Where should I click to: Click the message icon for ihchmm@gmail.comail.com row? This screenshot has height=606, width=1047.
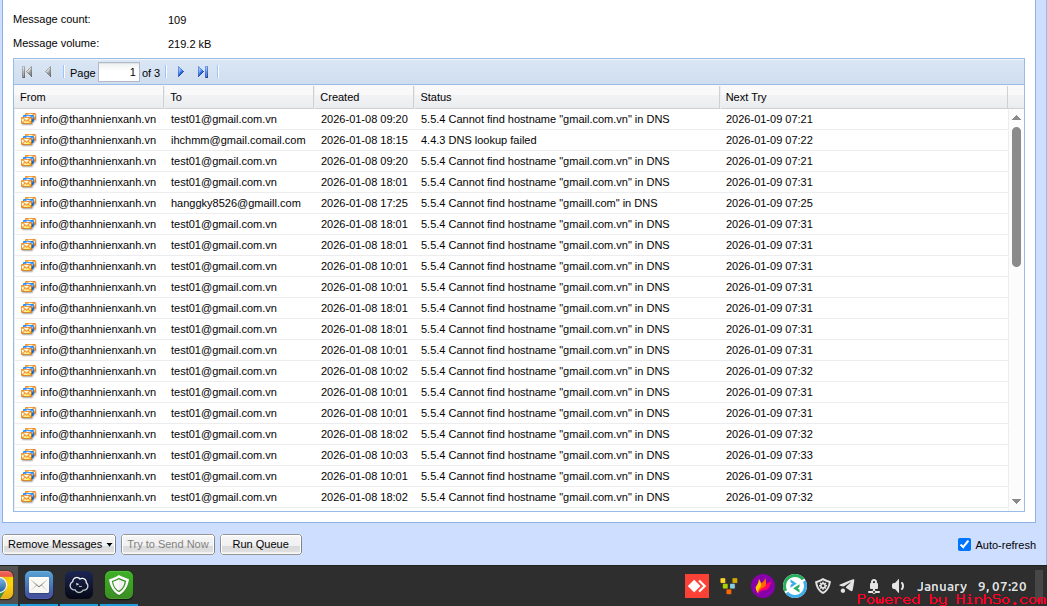[28, 140]
